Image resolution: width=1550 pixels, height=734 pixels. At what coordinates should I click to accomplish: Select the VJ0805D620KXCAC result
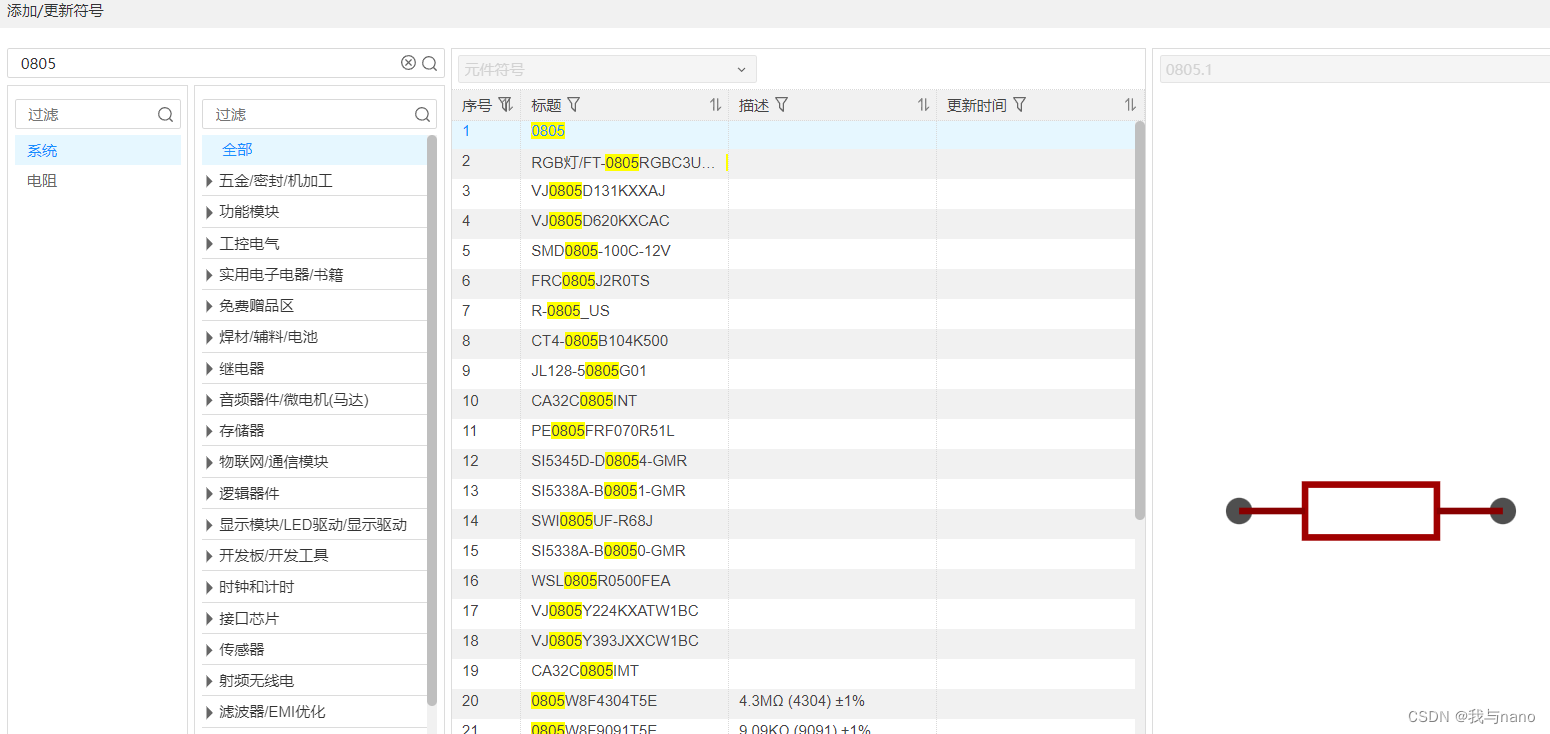(x=793, y=224)
